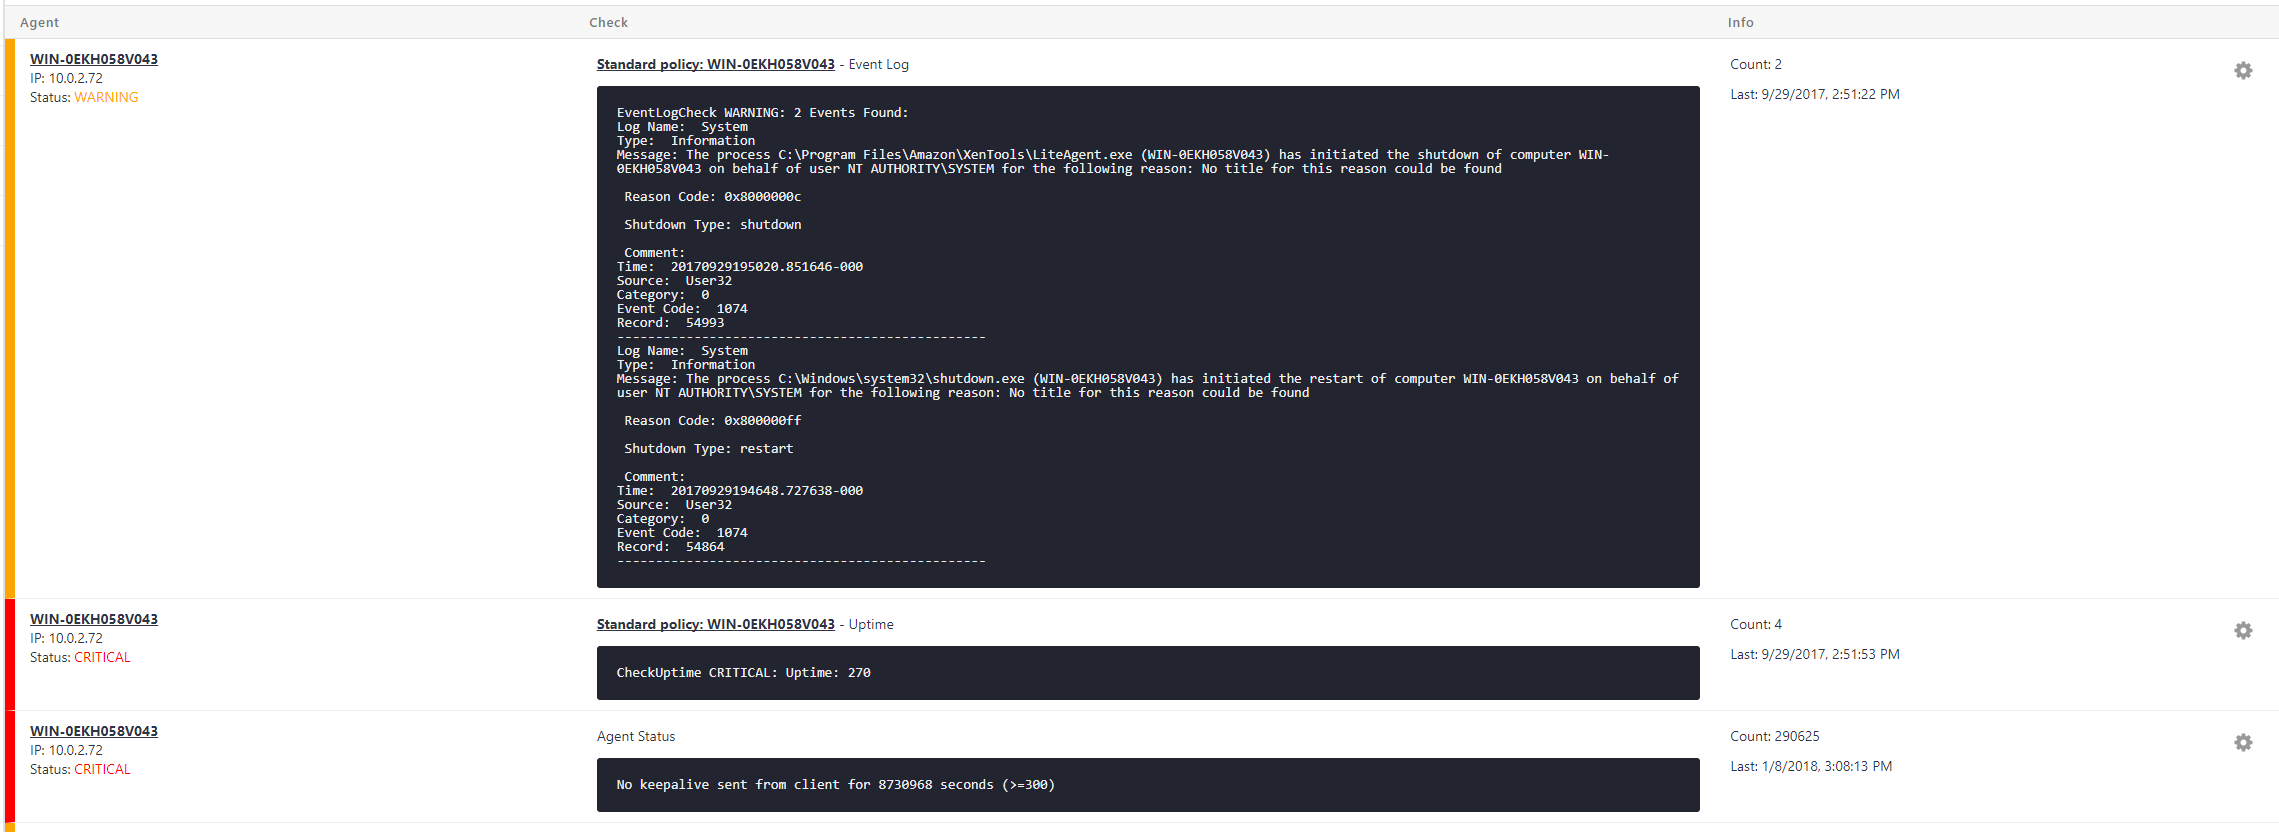Sort by Check column header
The image size is (2279, 832).
(608, 22)
